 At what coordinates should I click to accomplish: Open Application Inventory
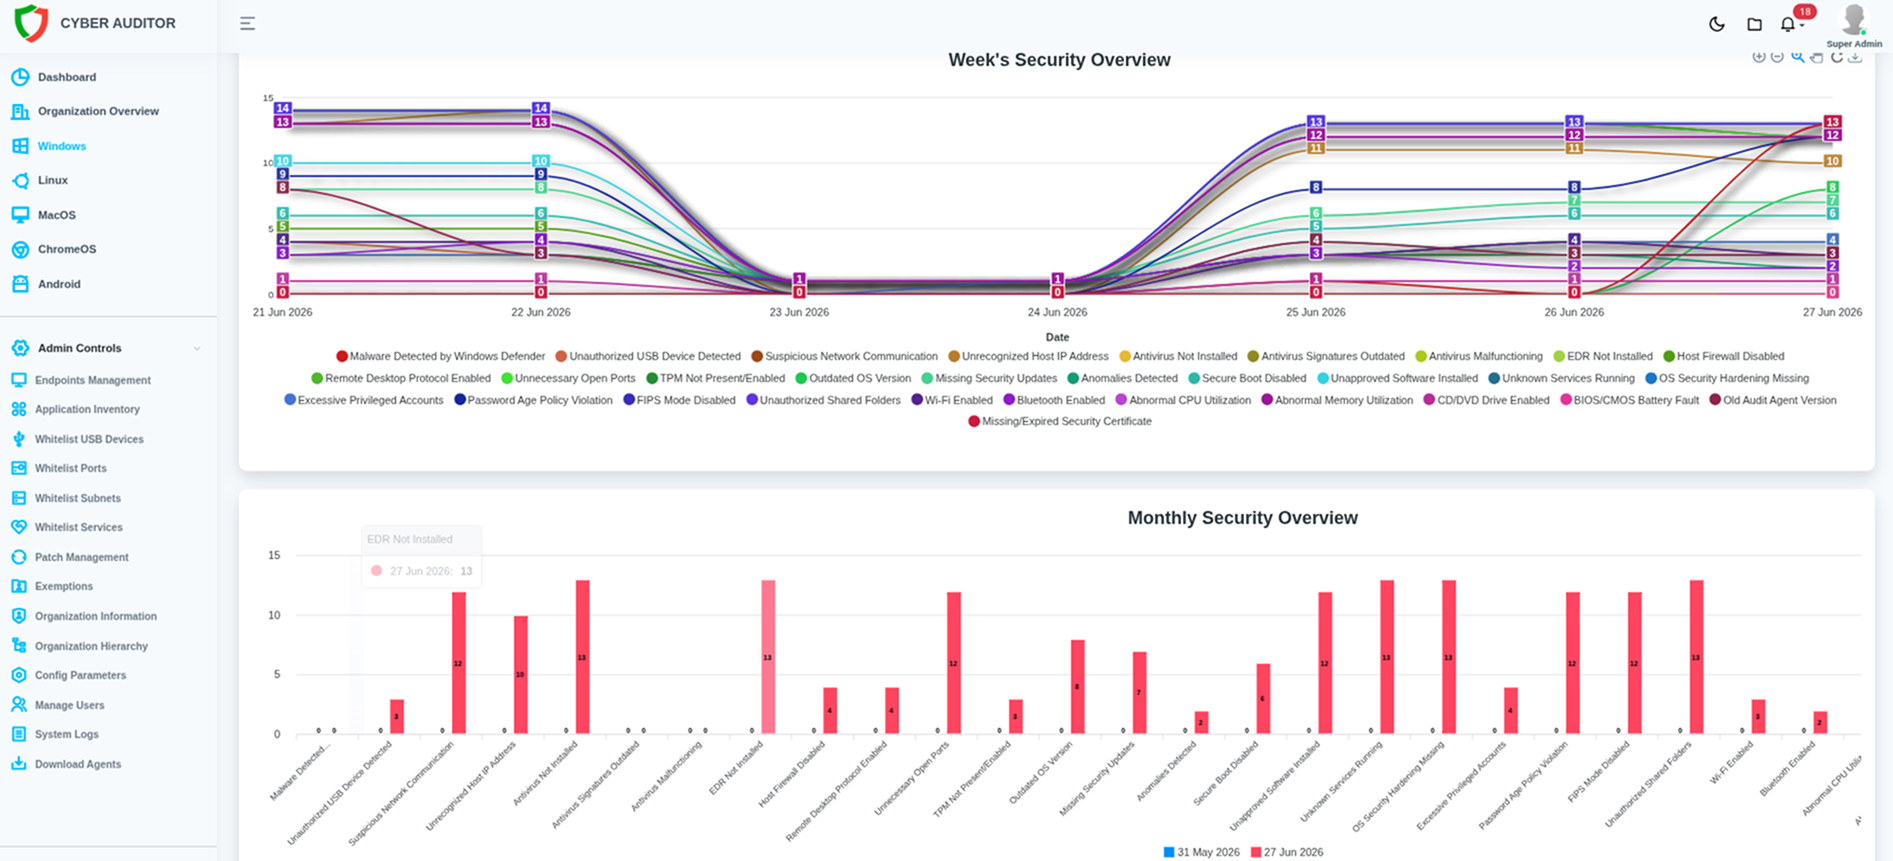click(87, 409)
